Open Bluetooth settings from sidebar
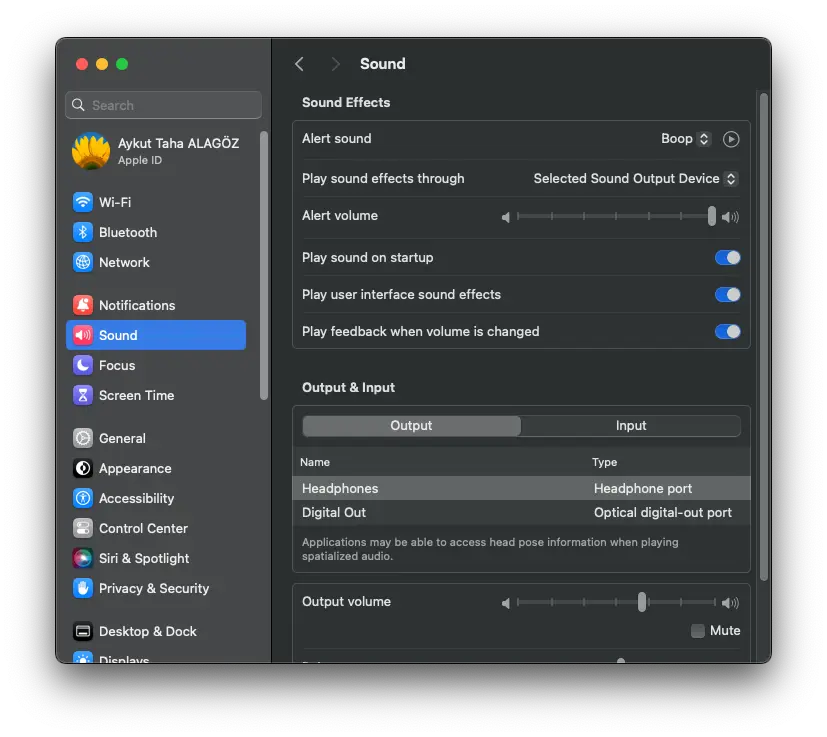827x737 pixels. 128,232
